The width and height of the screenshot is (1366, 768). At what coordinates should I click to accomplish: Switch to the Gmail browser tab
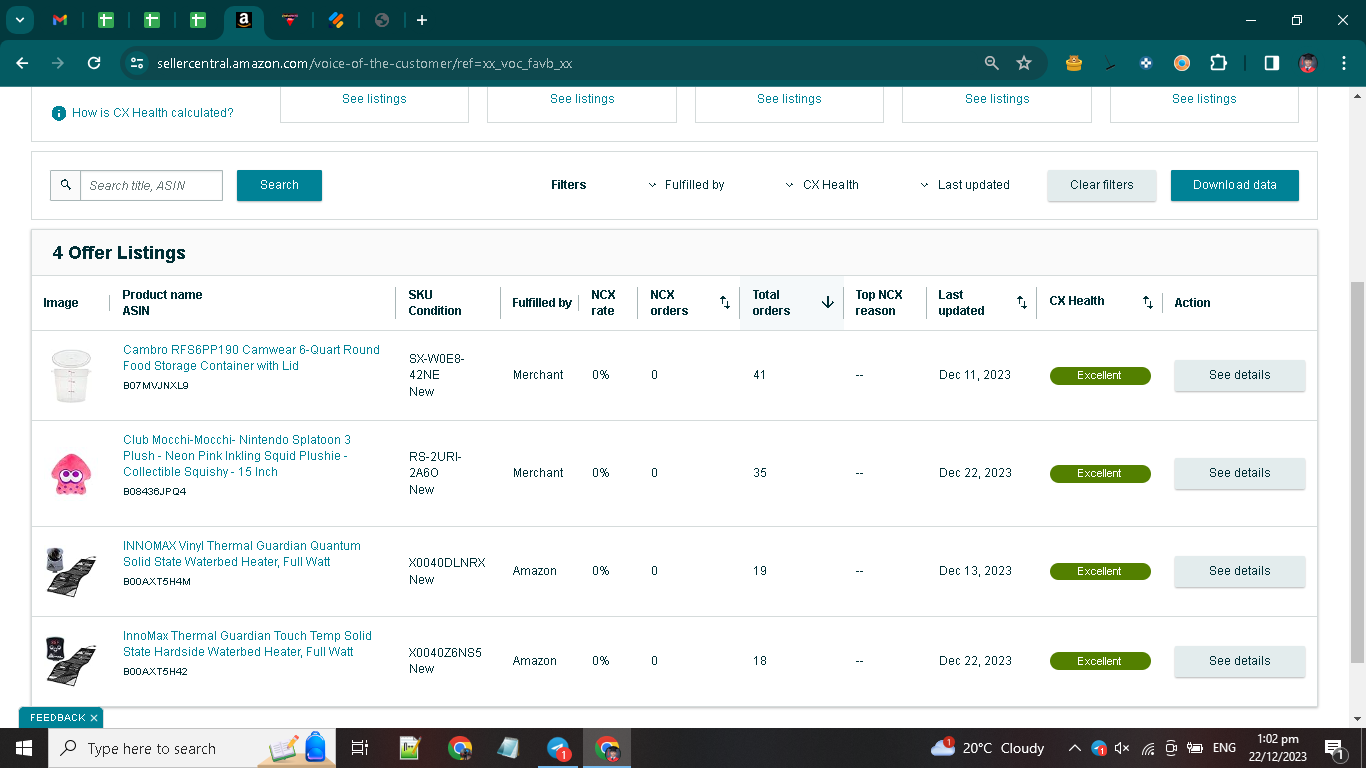(60, 20)
